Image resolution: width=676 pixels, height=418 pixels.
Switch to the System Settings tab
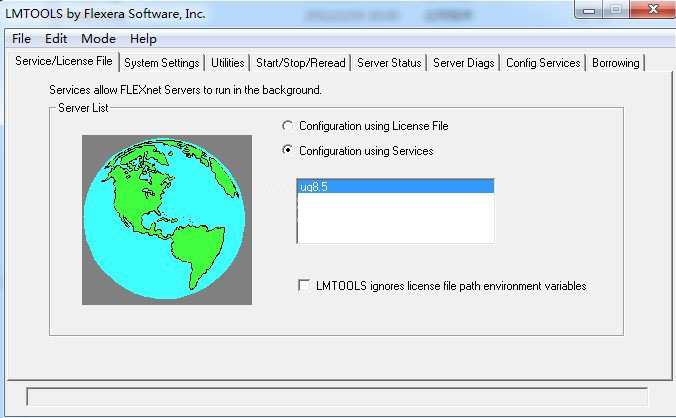point(162,63)
